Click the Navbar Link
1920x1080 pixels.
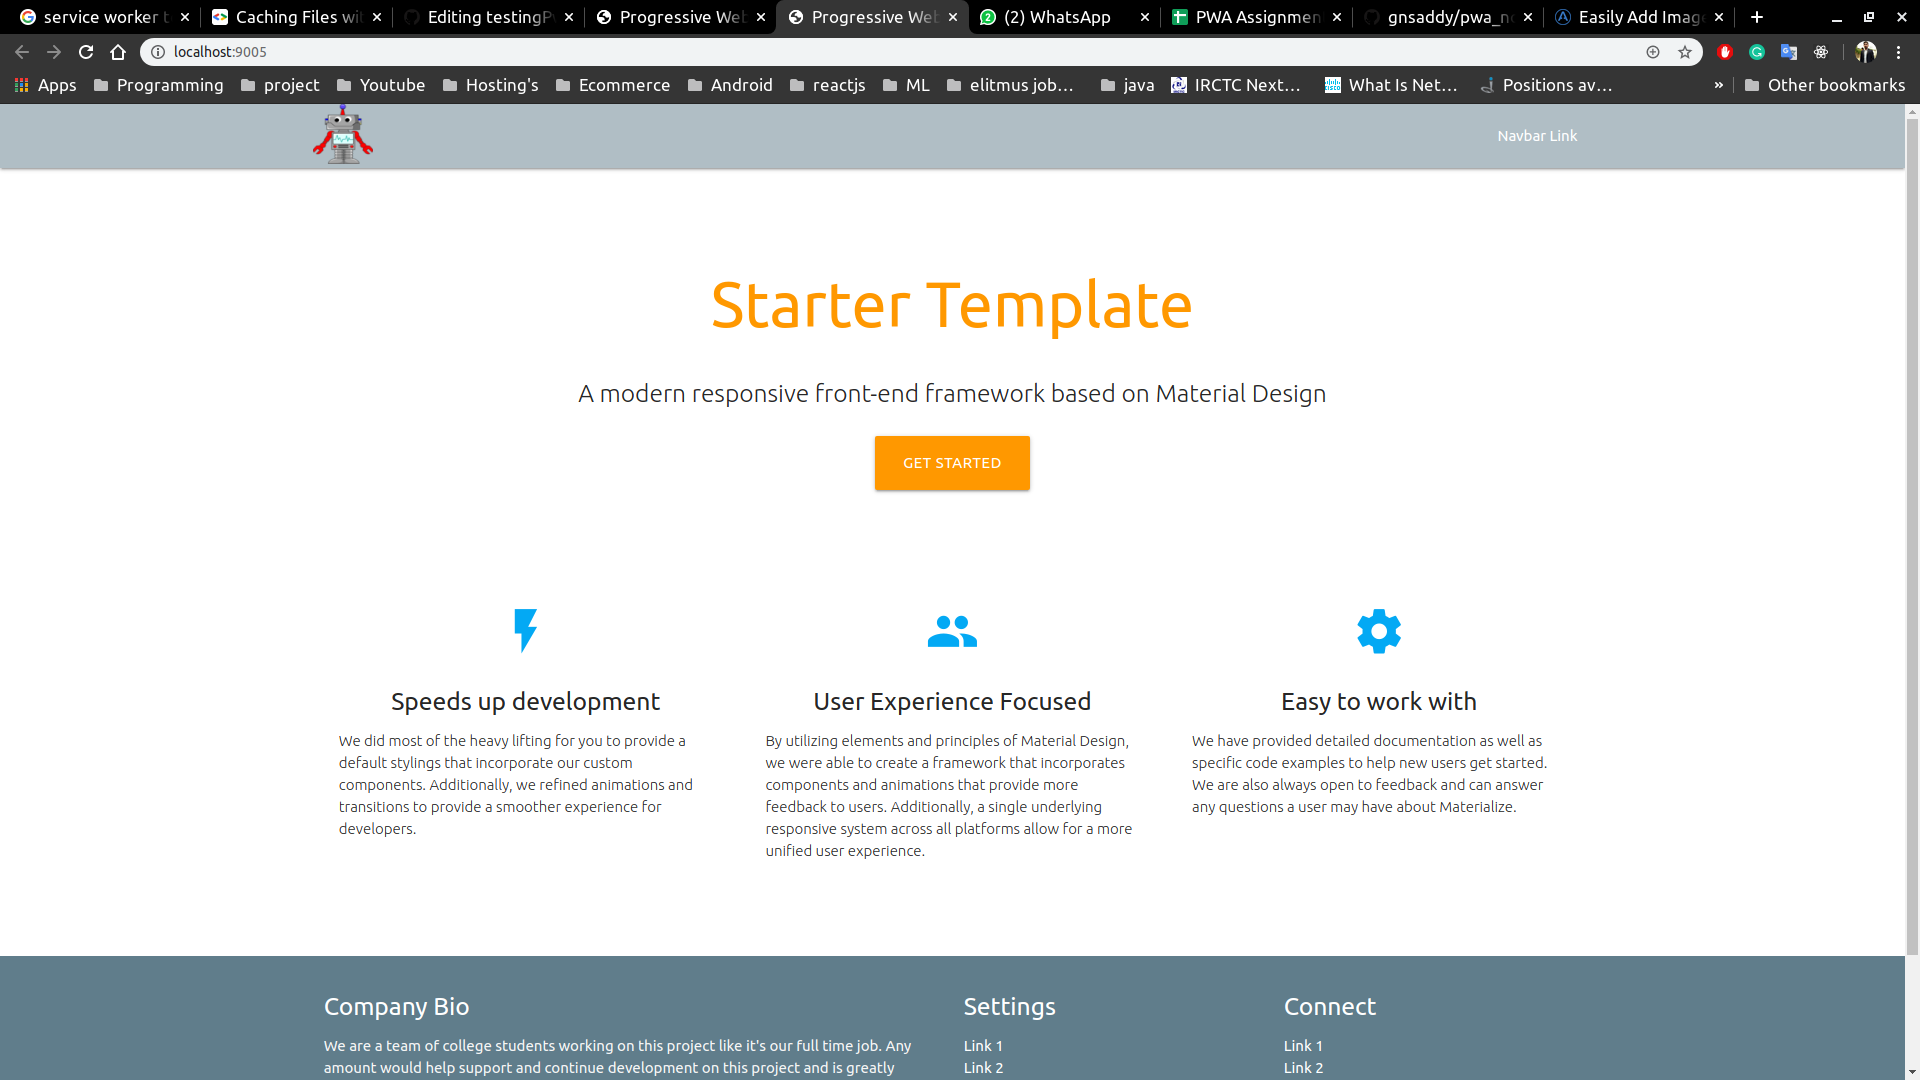pyautogui.click(x=1536, y=136)
